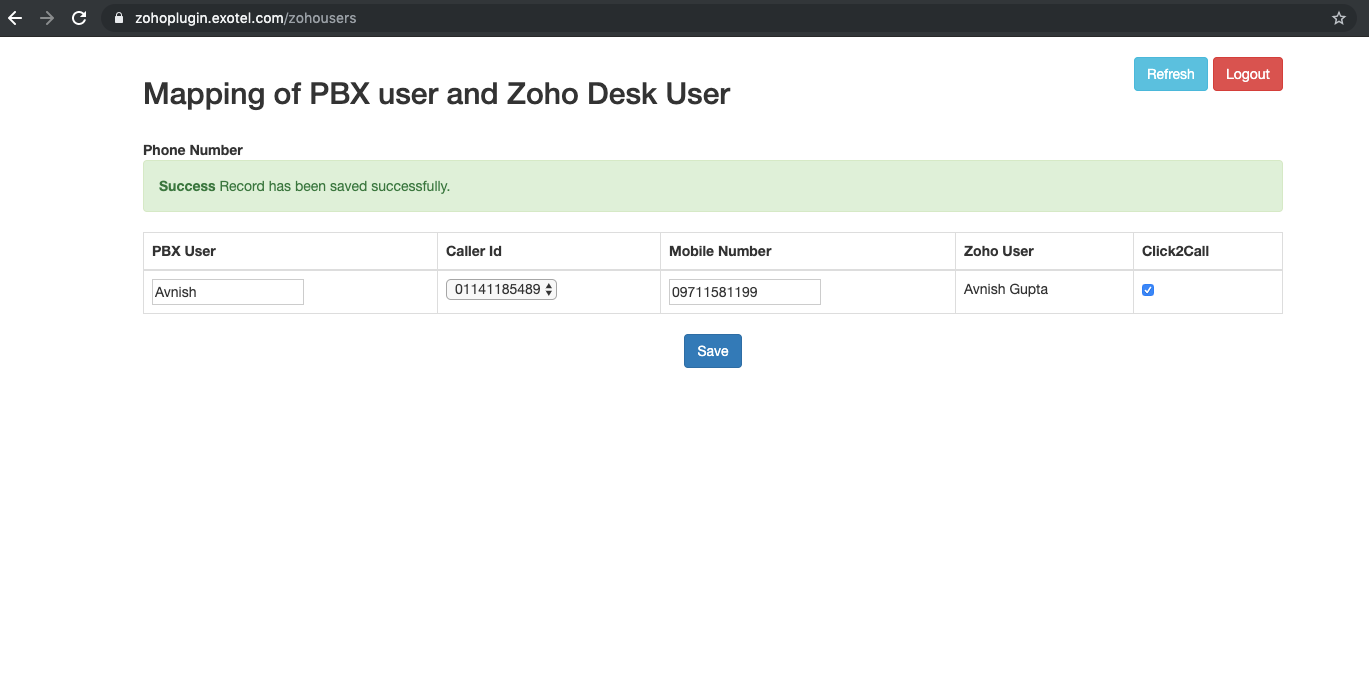Edit Mobile Number field 09711581199
1369x686 pixels.
click(x=745, y=292)
